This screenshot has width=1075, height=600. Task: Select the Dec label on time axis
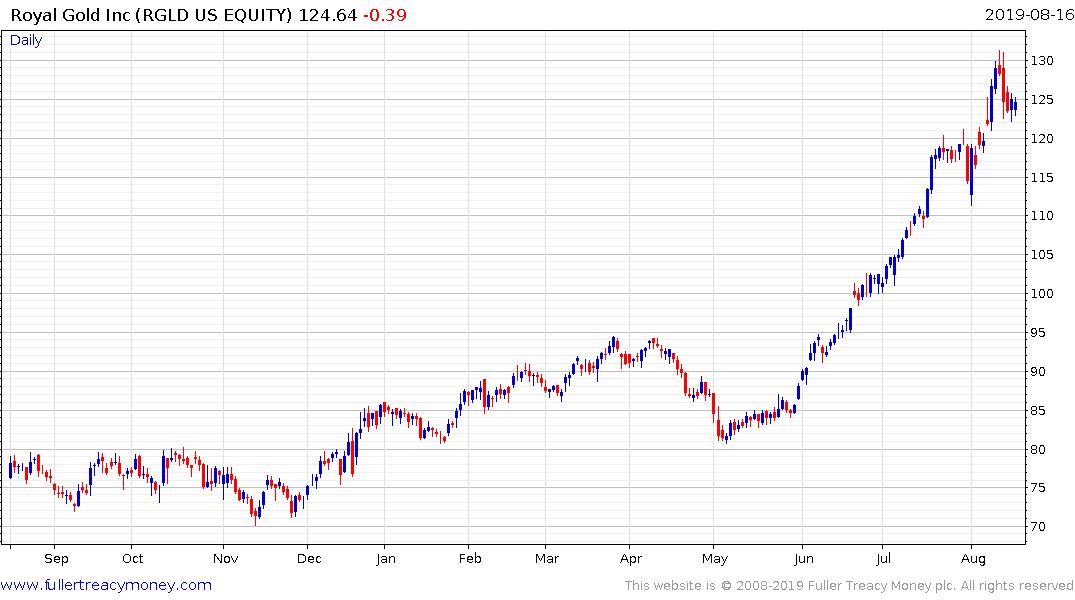click(x=309, y=559)
